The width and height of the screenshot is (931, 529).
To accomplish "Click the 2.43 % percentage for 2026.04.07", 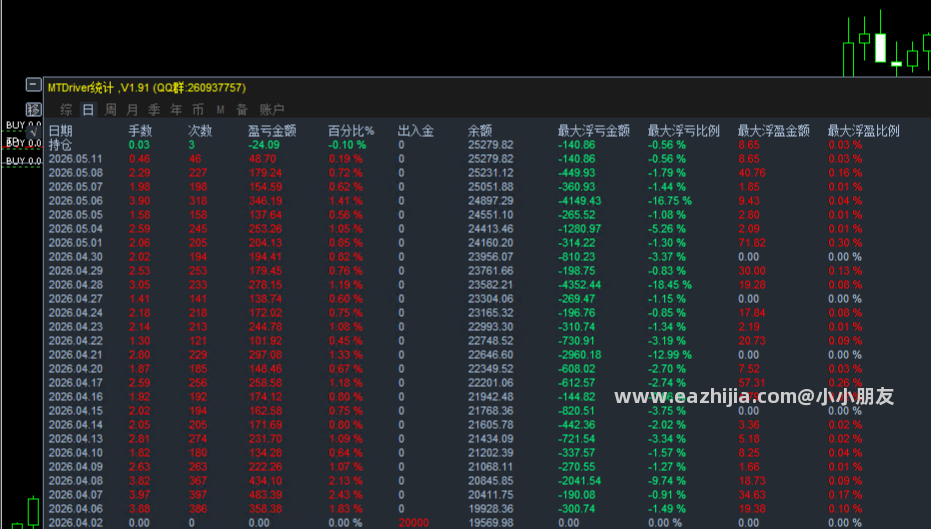I will point(346,495).
